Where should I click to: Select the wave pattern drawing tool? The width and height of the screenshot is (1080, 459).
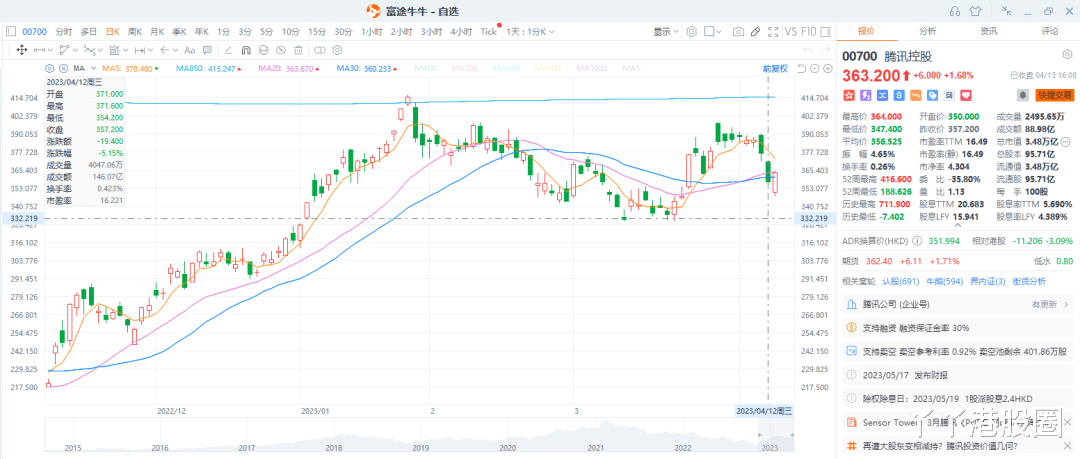tap(89, 50)
